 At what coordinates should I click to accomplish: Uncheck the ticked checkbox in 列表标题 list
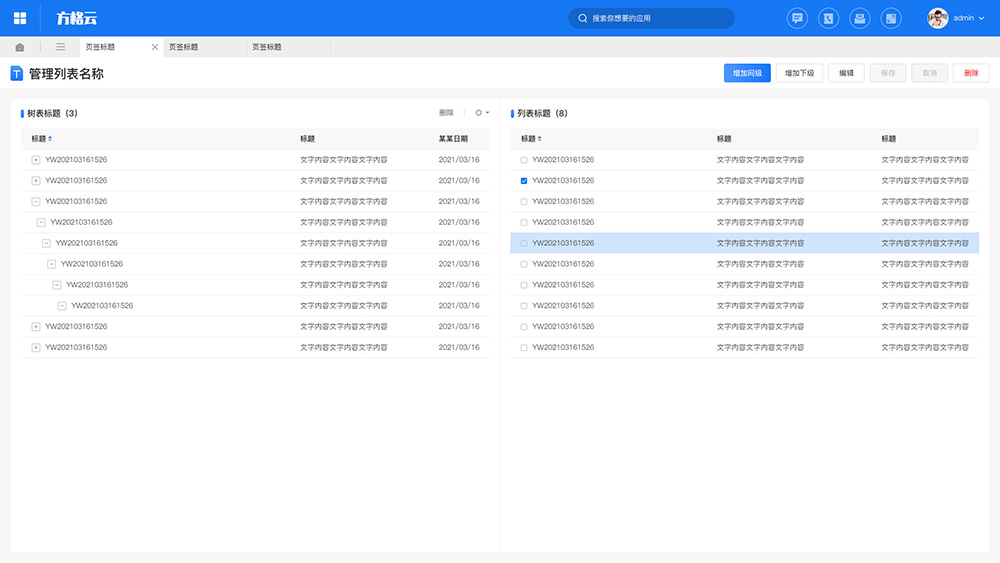(524, 181)
